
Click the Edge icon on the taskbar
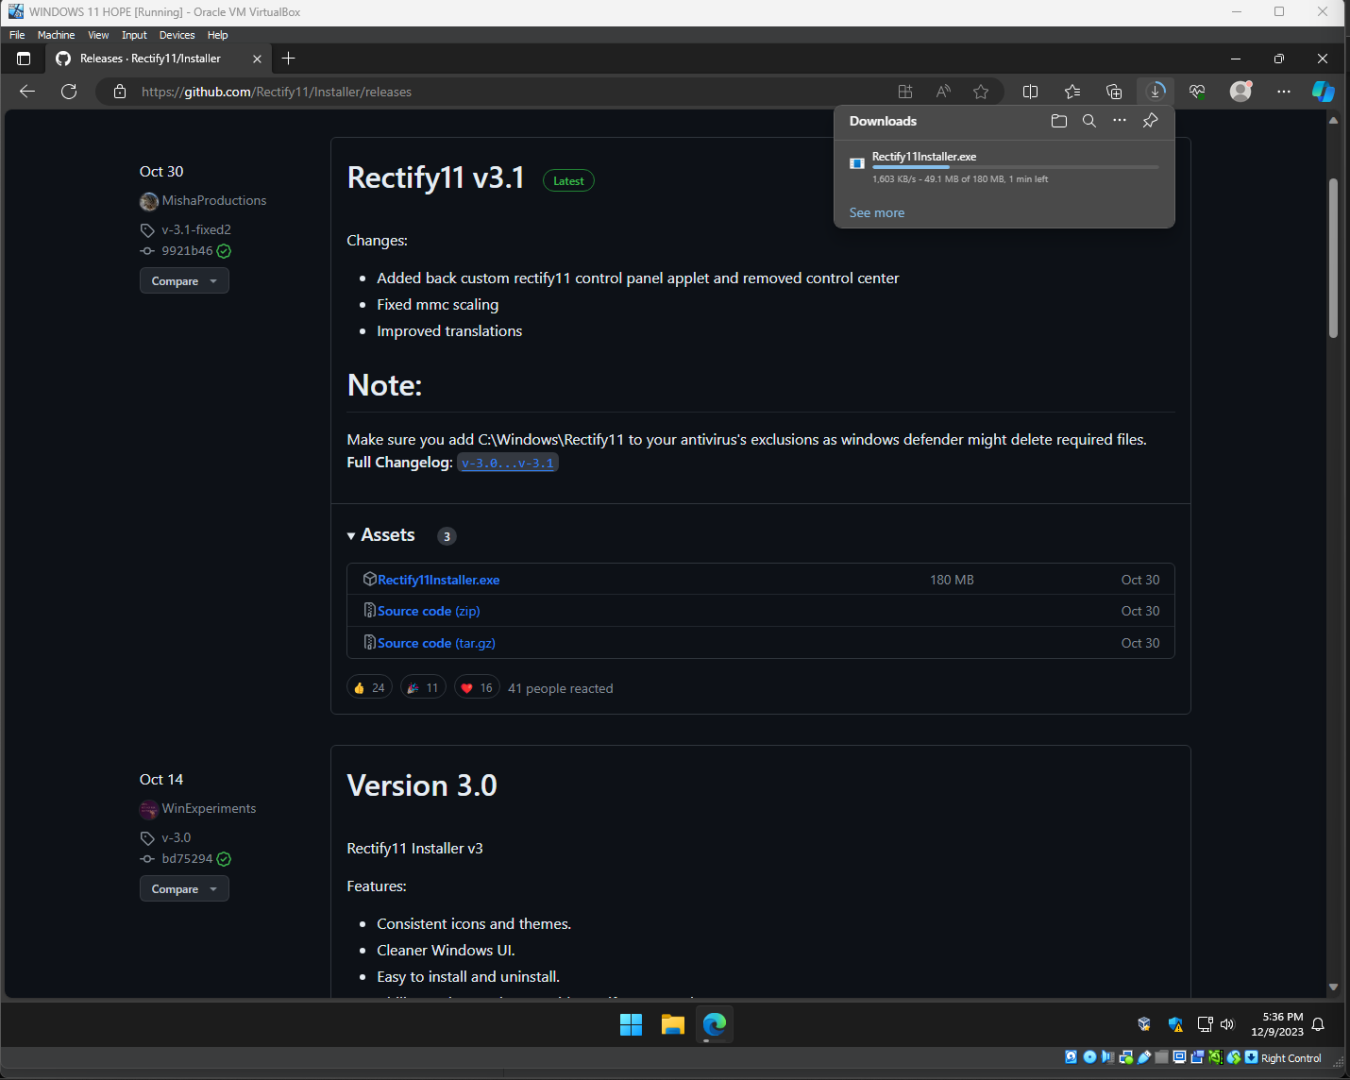tap(715, 1025)
